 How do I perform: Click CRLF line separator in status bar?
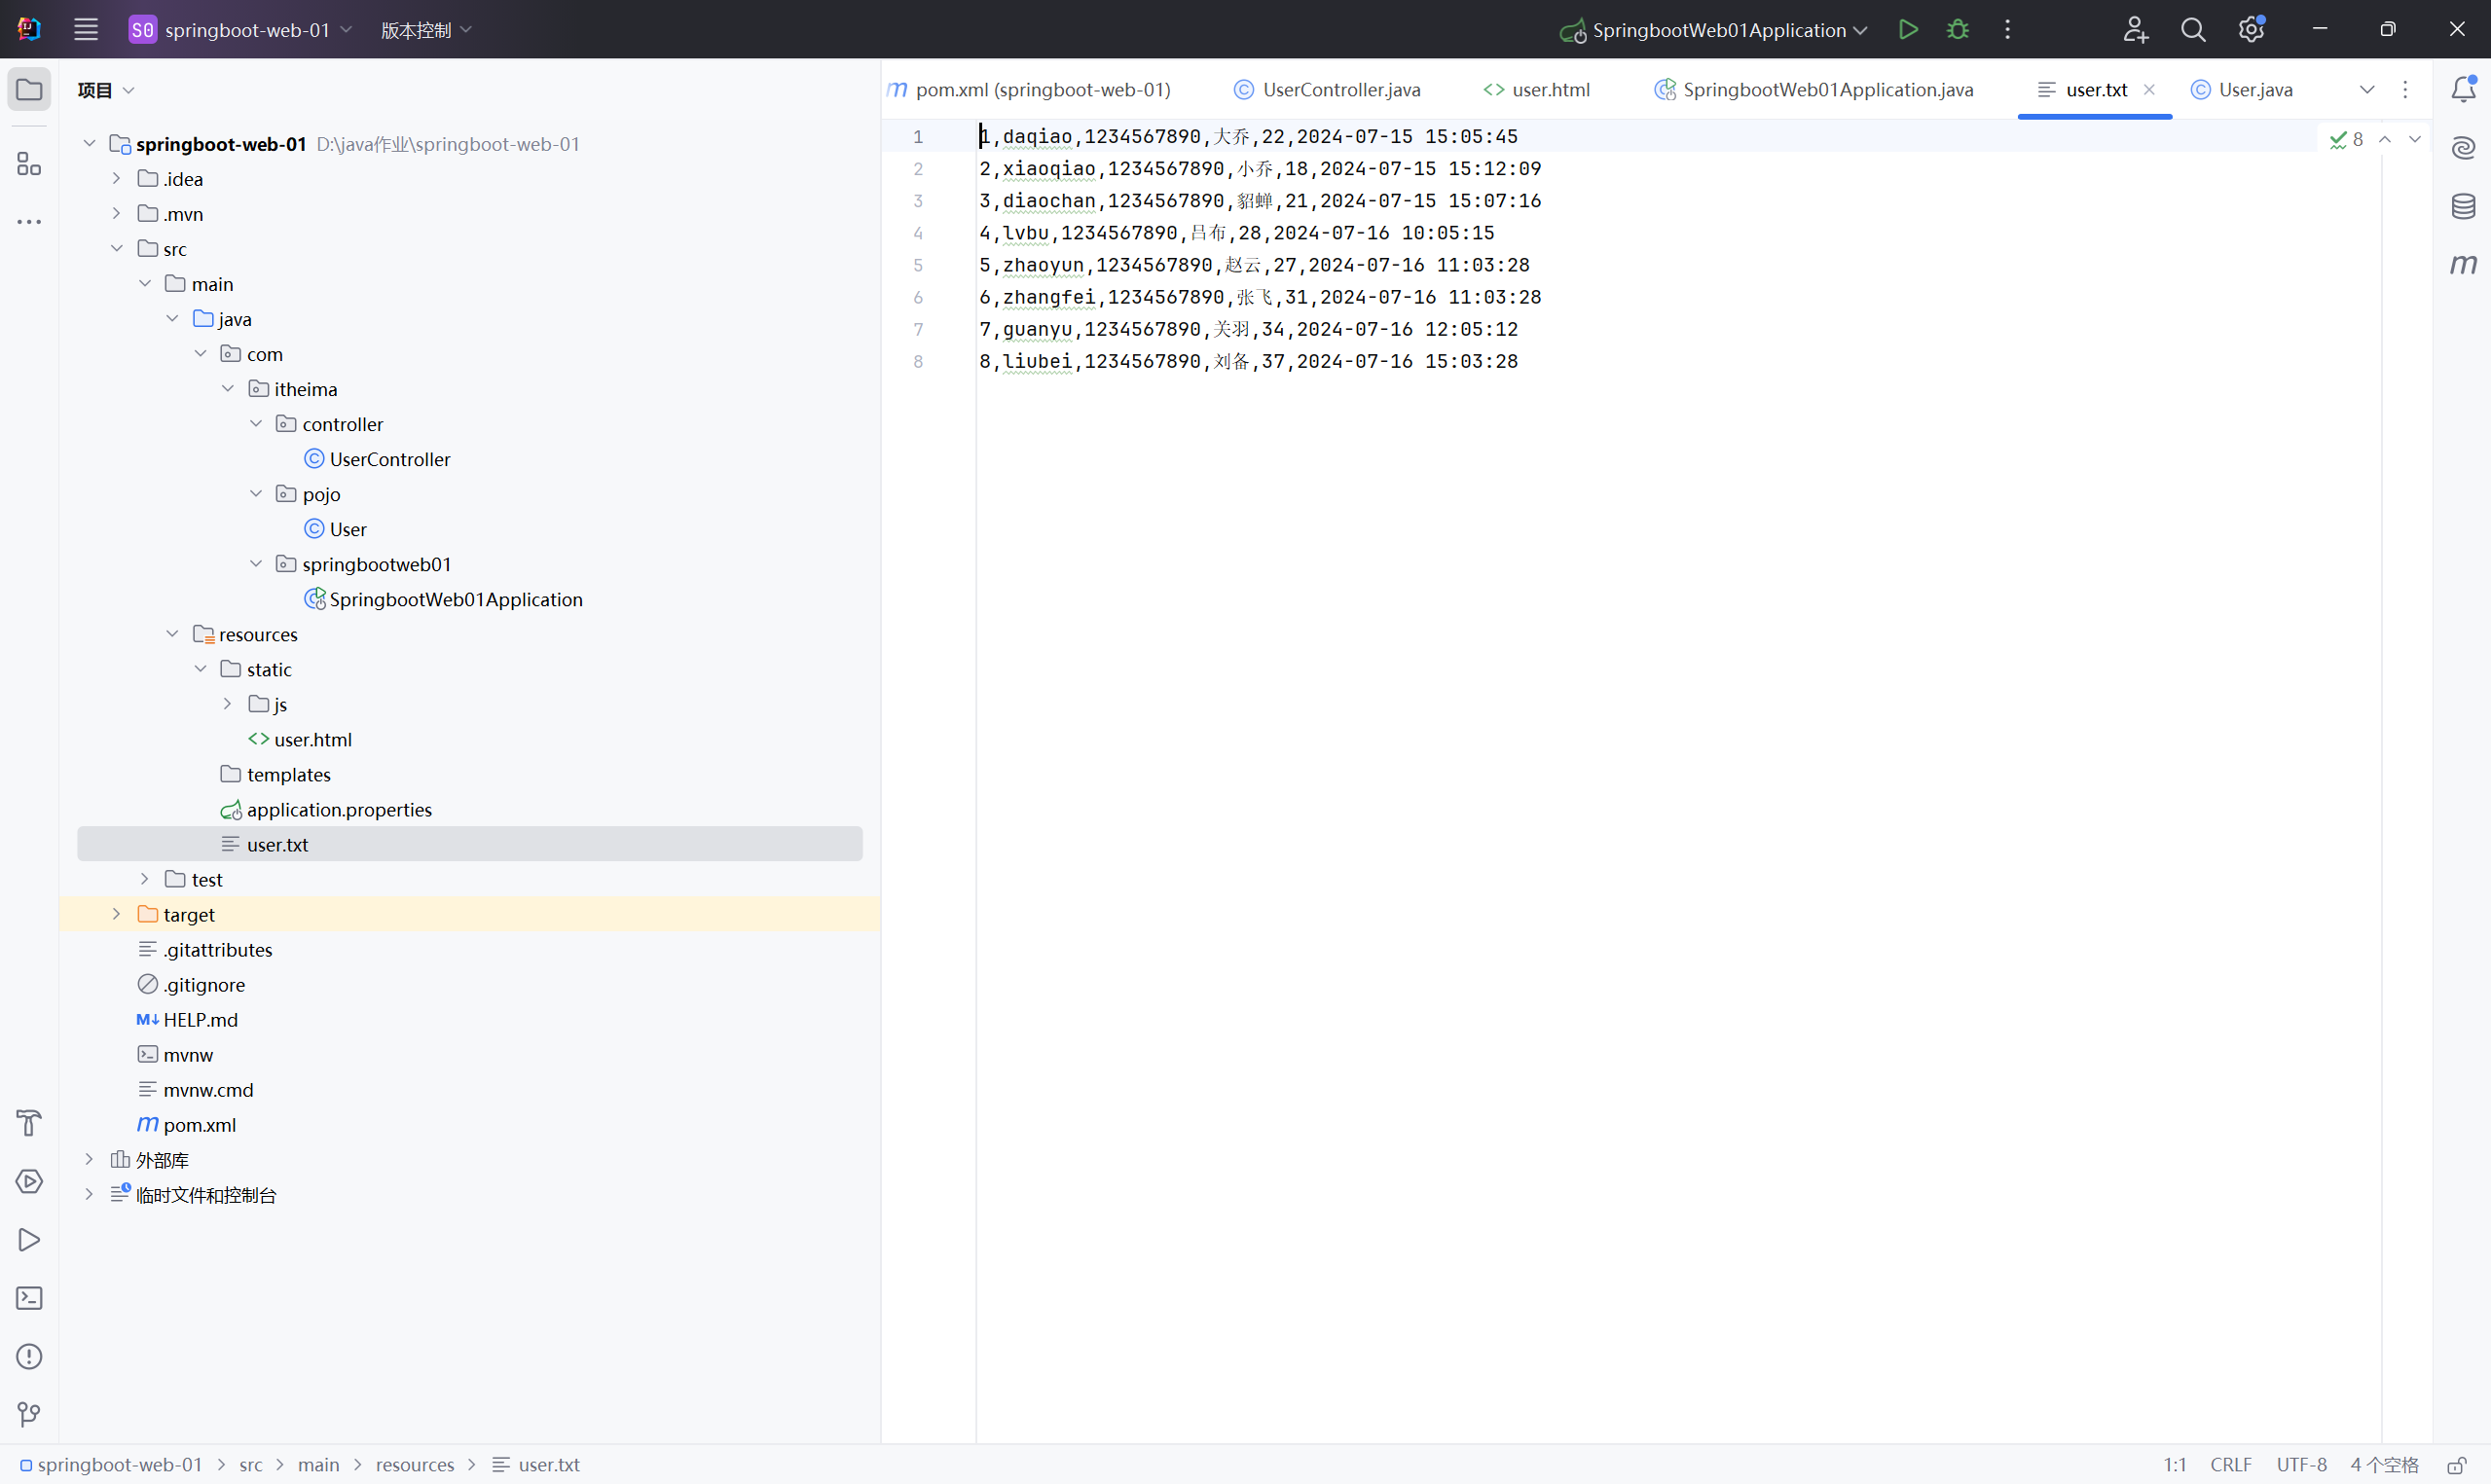2230,1465
